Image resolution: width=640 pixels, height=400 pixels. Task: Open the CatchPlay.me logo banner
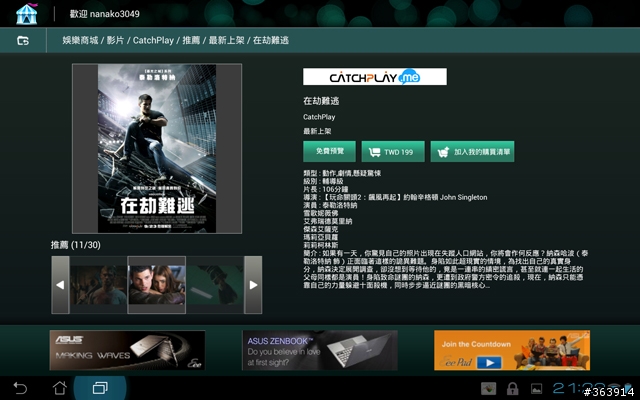tap(375, 77)
